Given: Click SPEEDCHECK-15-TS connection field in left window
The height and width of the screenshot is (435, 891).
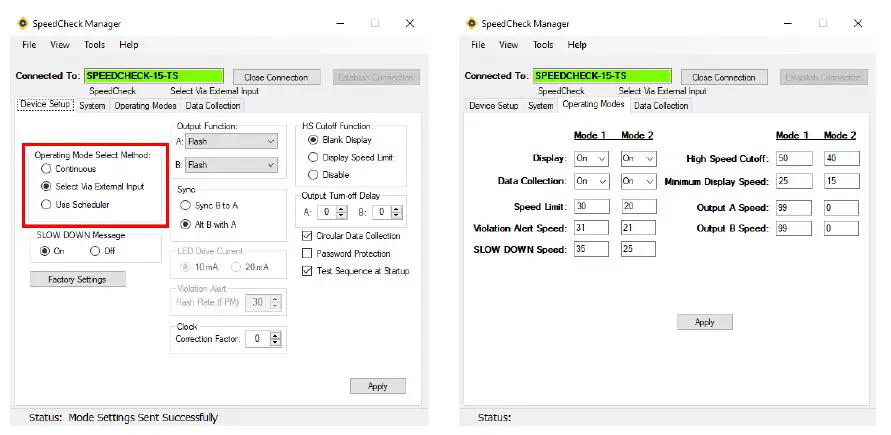Looking at the screenshot, I should click(x=154, y=76).
